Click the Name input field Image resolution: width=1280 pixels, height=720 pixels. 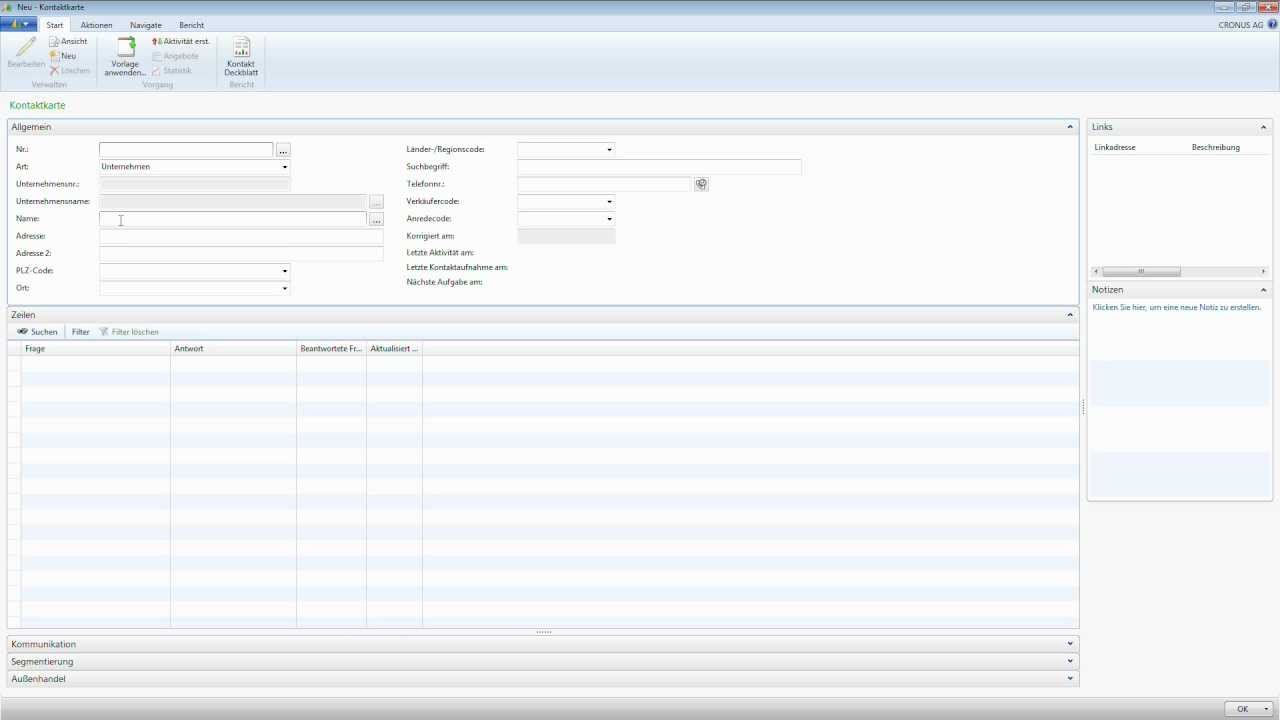233,219
